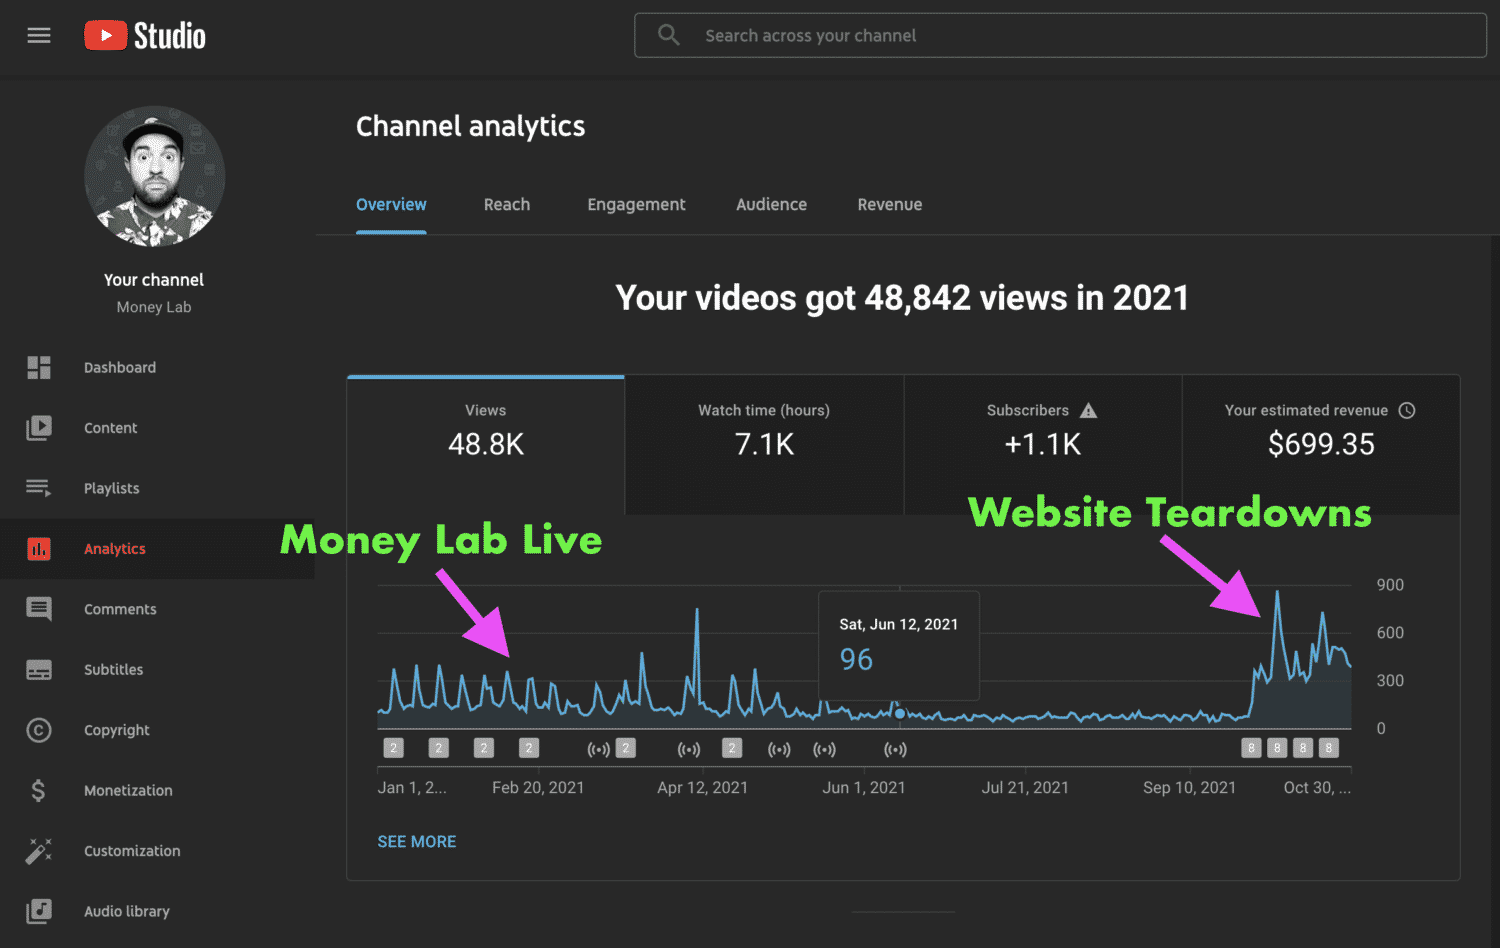Switch to the Audience tab
Image resolution: width=1500 pixels, height=948 pixels.
[771, 204]
